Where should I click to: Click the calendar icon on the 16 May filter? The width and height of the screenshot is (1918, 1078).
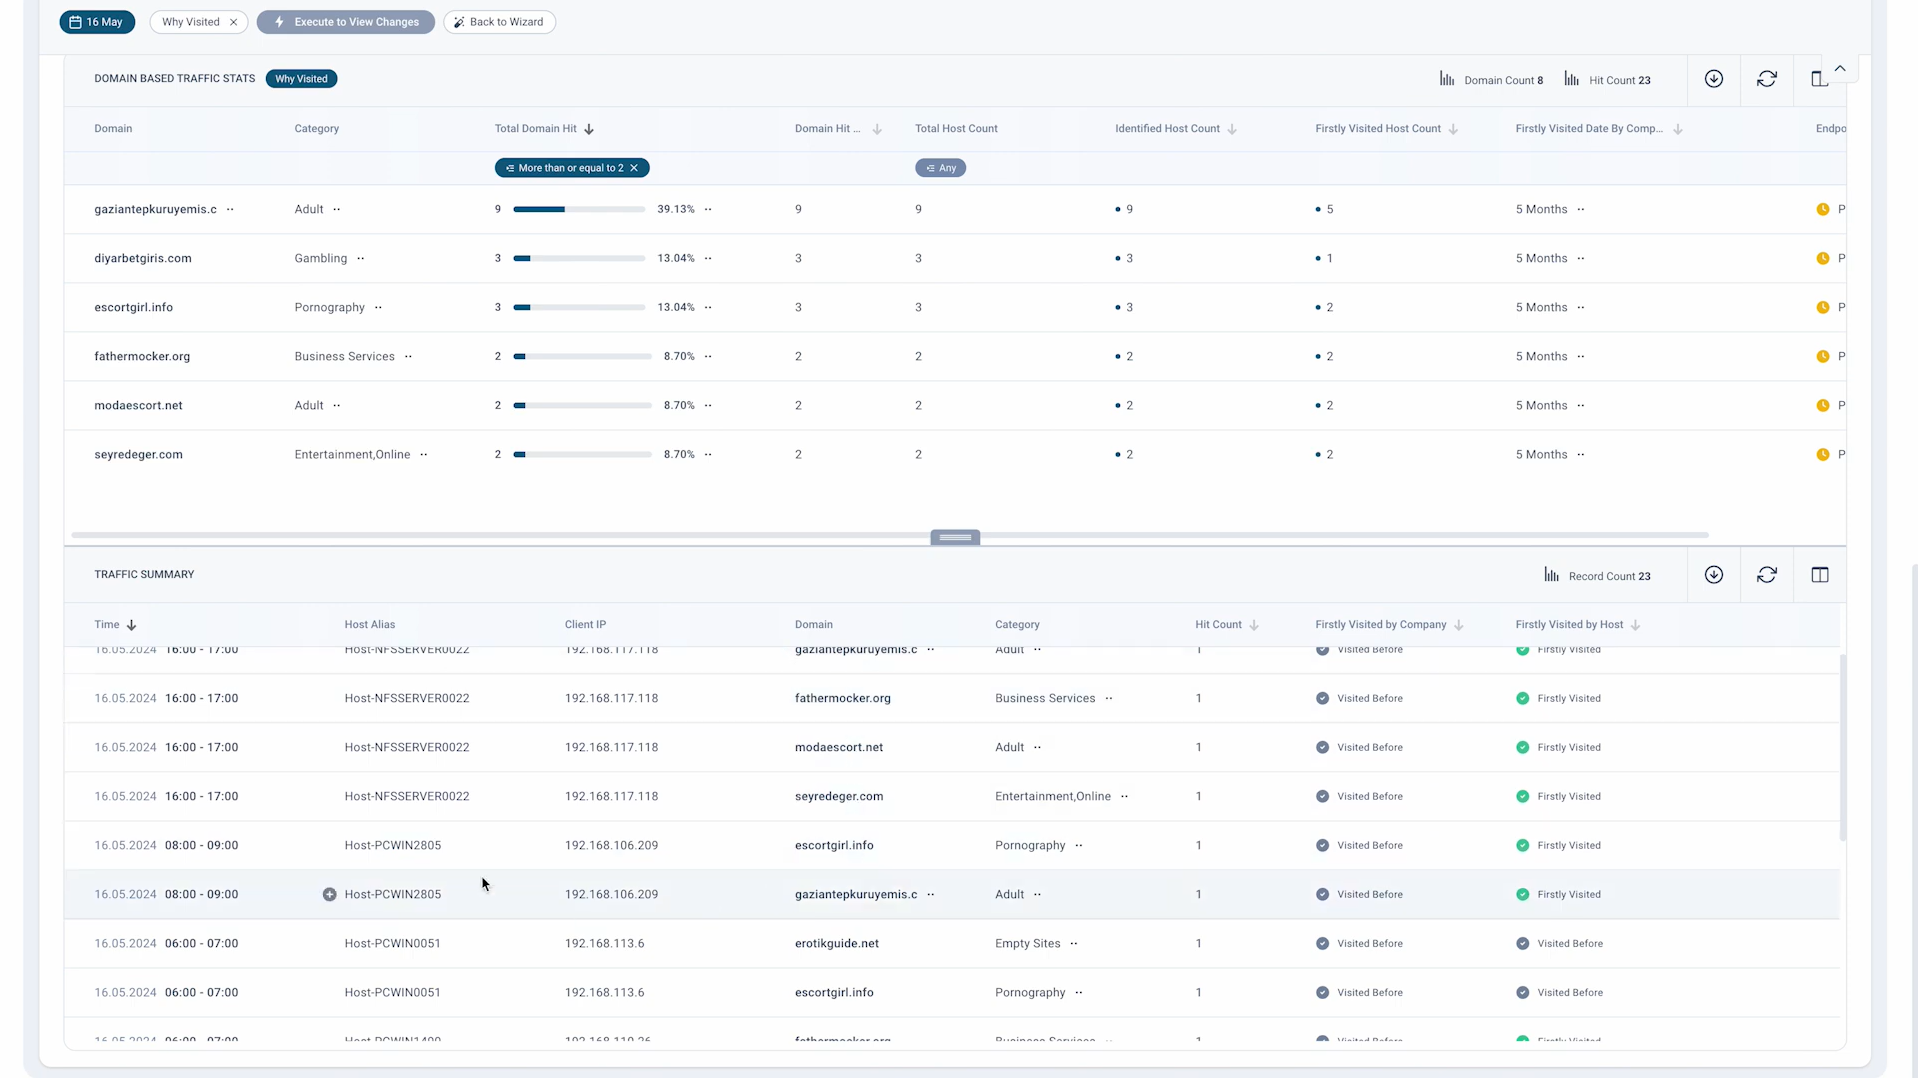(75, 22)
